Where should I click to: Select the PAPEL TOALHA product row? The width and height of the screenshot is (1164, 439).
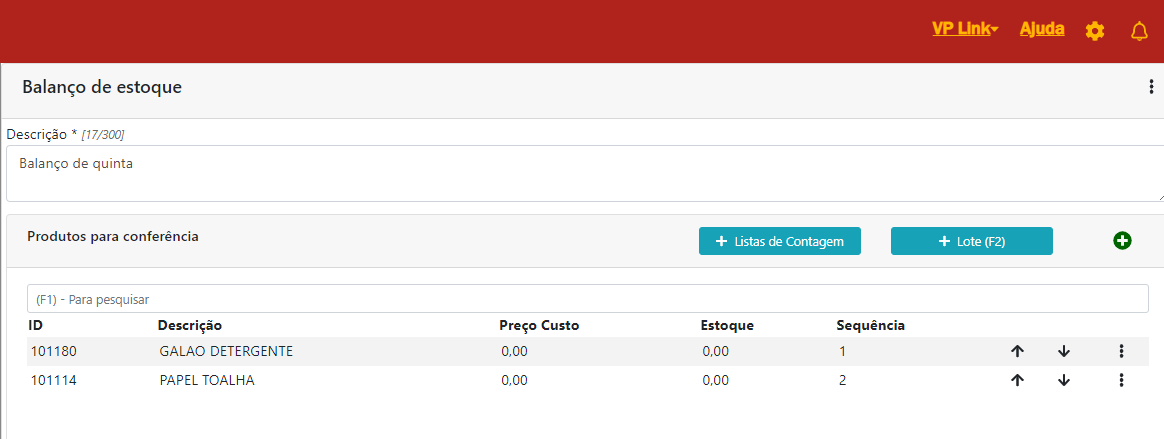pyautogui.click(x=206, y=380)
